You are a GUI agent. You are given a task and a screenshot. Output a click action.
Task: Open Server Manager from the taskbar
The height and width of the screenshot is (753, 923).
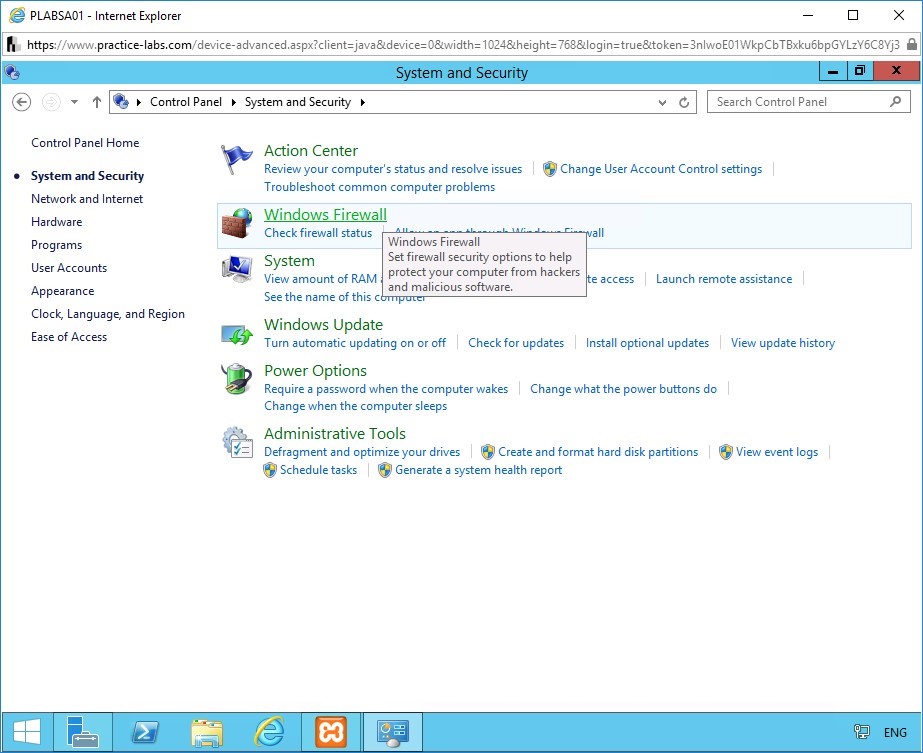82,732
